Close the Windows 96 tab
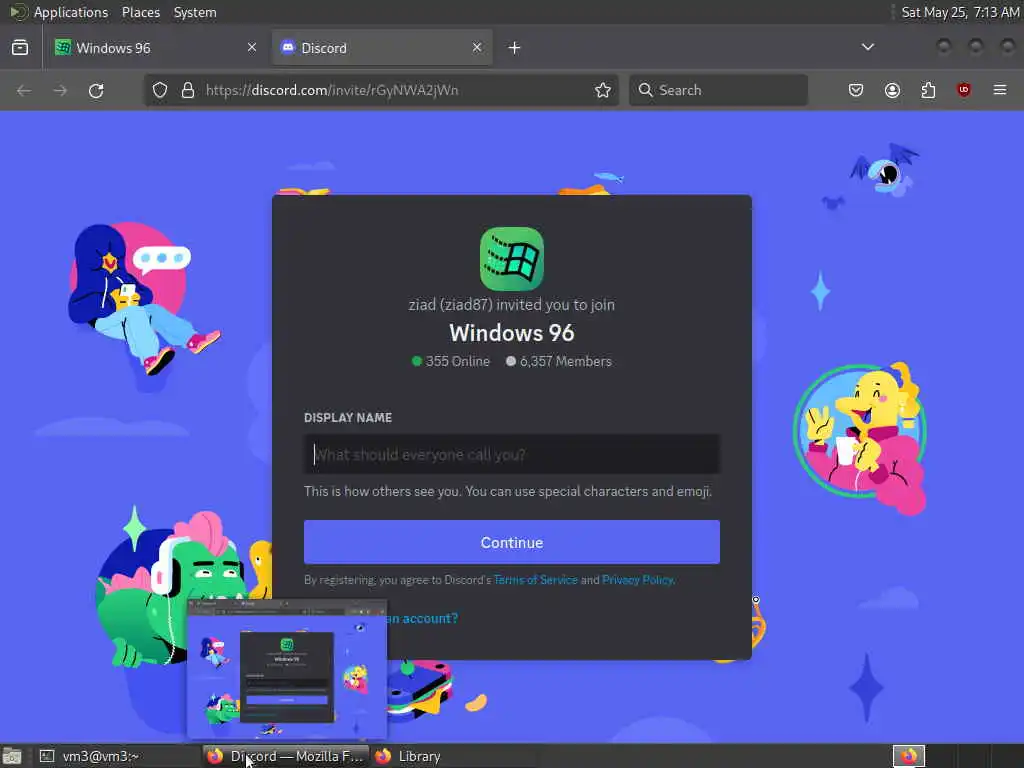The height and width of the screenshot is (768, 1024). (252, 47)
